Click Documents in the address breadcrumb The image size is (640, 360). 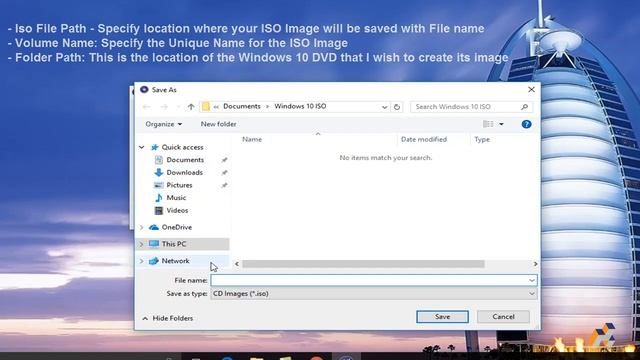click(x=242, y=107)
